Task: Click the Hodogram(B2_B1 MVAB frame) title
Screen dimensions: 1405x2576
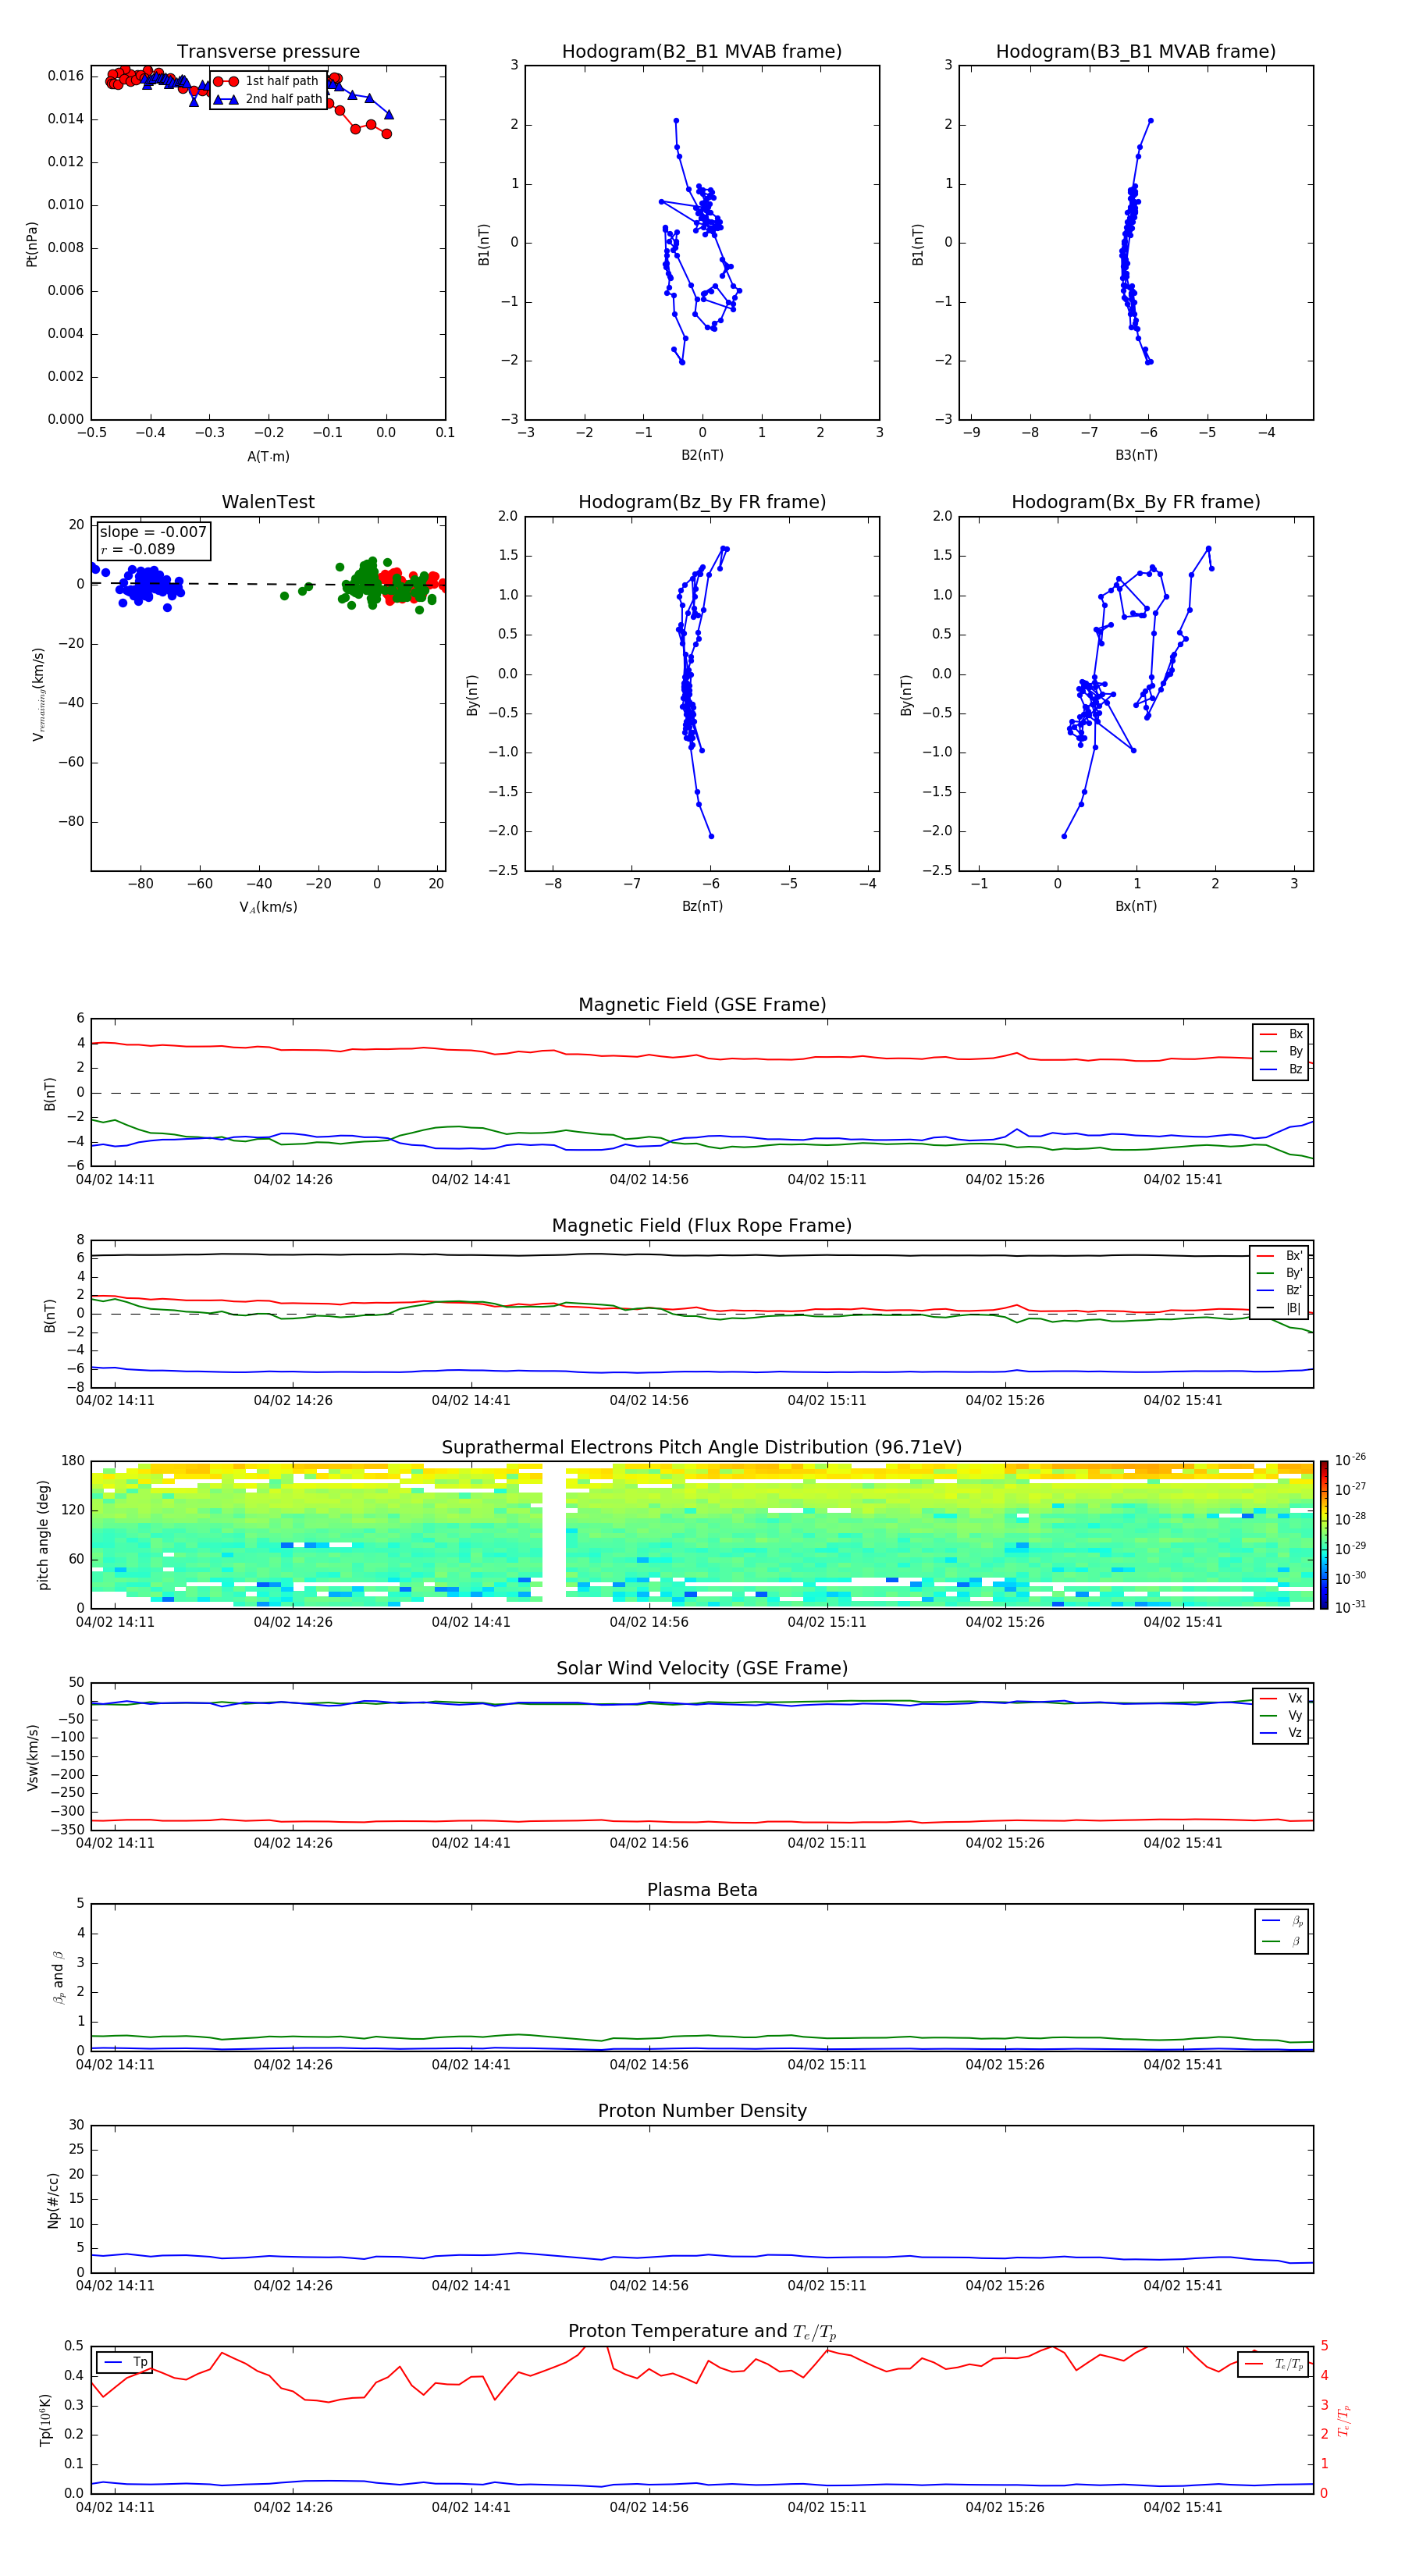Action: (702, 51)
